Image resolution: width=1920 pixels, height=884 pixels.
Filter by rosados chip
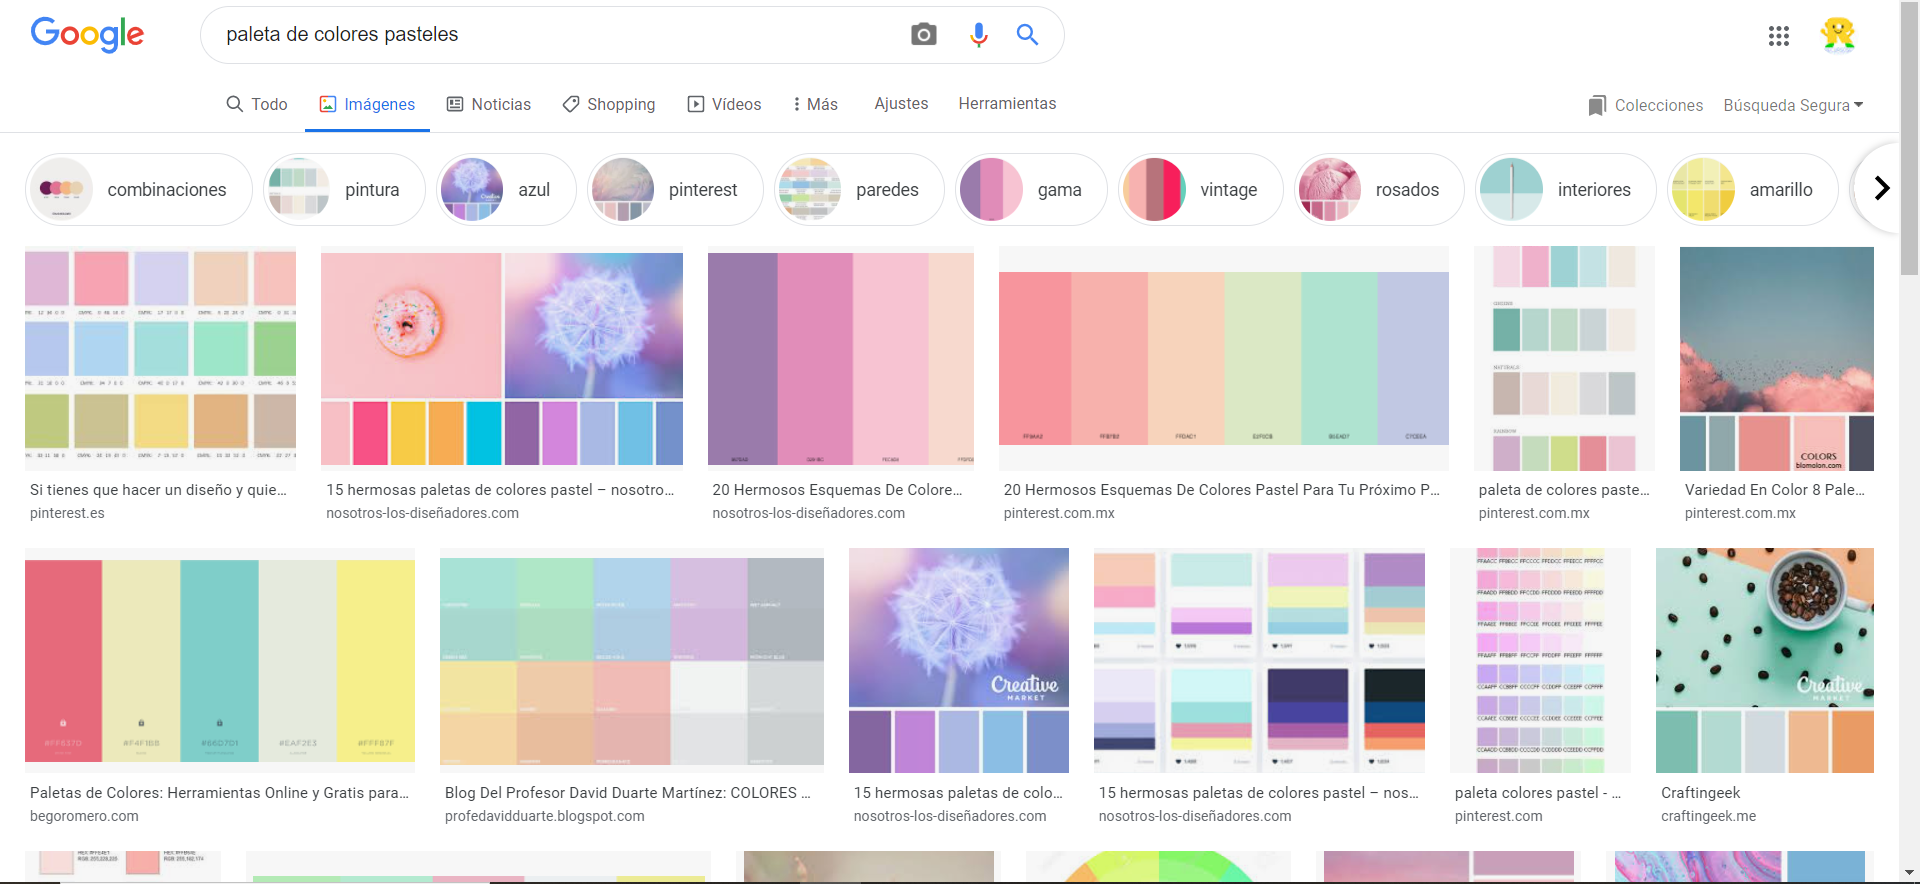(x=1379, y=189)
